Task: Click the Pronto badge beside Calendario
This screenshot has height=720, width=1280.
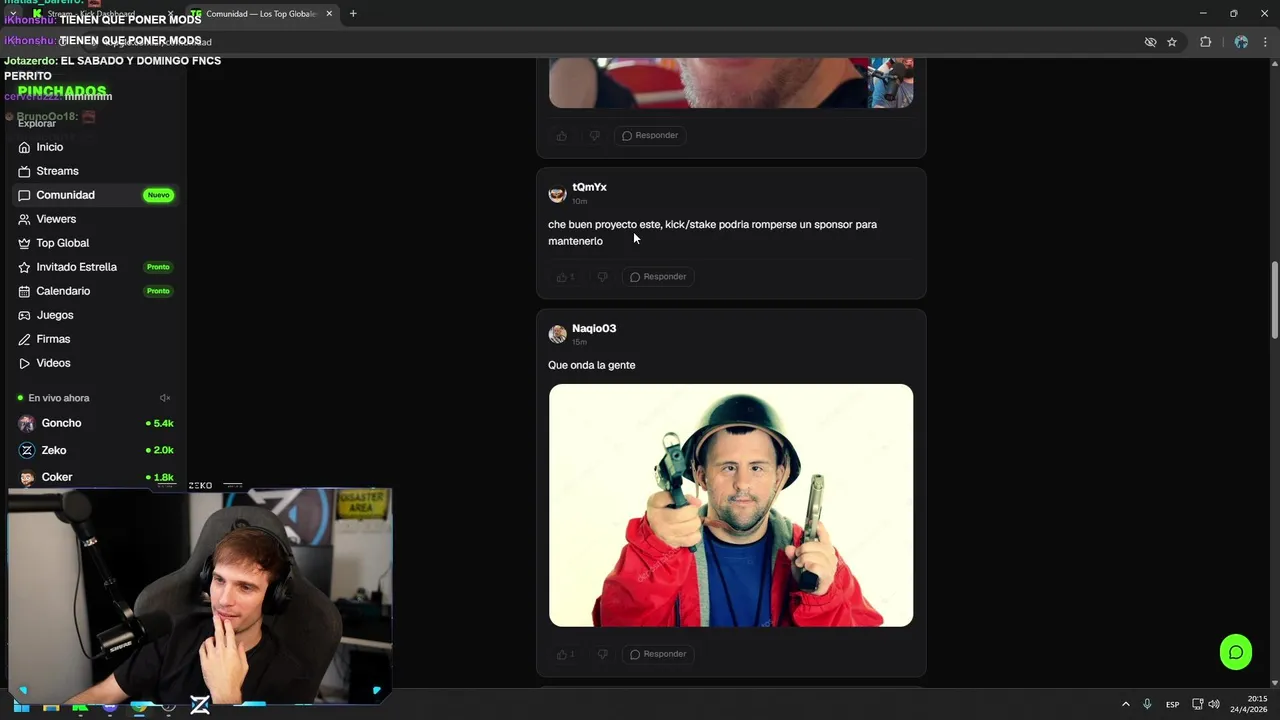Action: click(158, 291)
